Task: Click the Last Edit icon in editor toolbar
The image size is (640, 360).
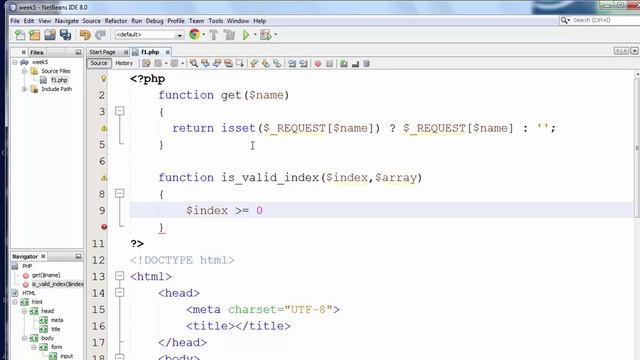Action: 146,63
